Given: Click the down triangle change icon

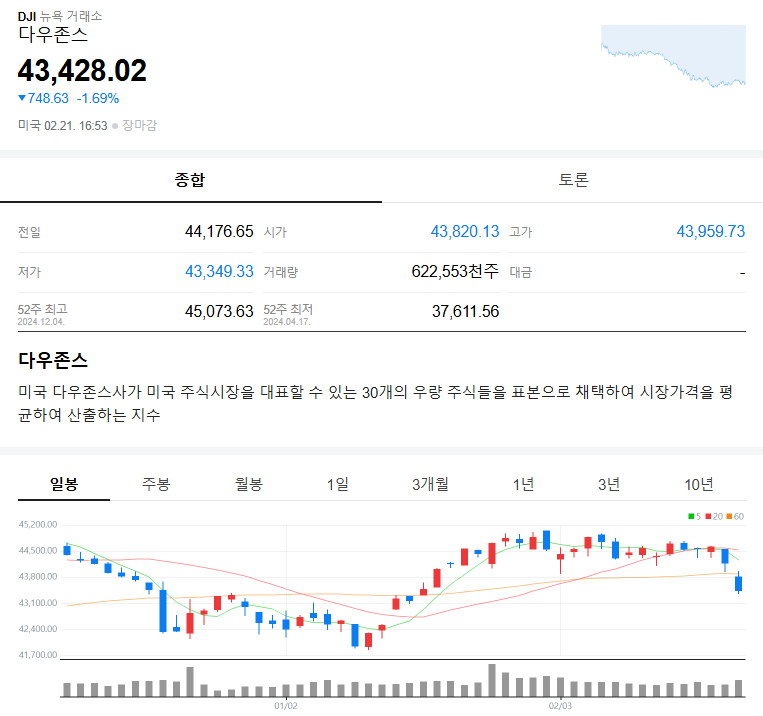Looking at the screenshot, I should coord(22,98).
